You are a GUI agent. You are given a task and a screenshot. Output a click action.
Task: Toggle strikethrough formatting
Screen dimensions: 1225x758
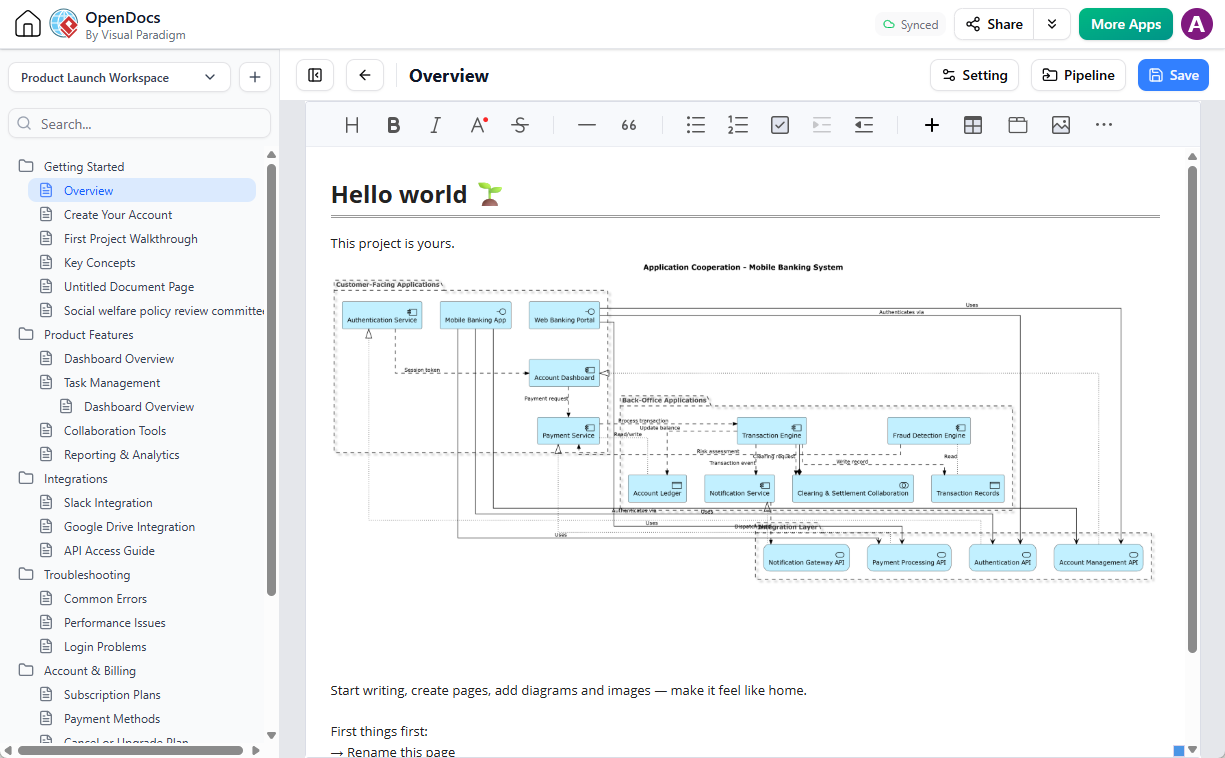(x=520, y=125)
